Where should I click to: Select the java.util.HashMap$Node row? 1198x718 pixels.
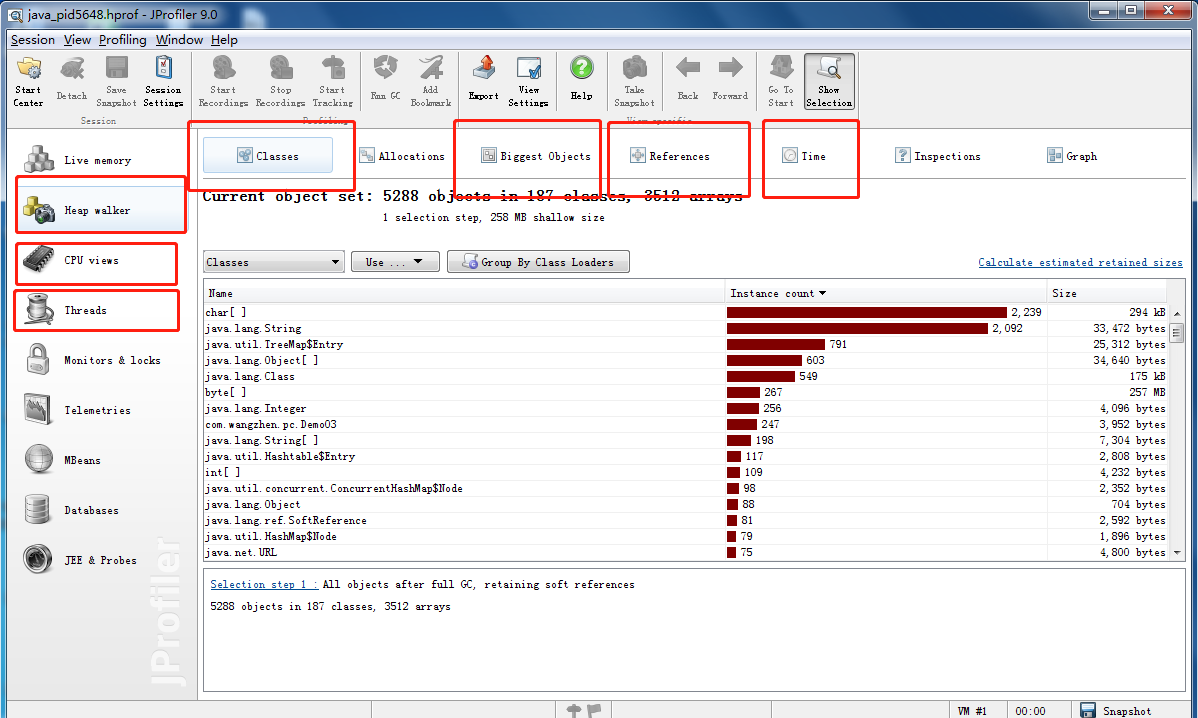[686, 536]
